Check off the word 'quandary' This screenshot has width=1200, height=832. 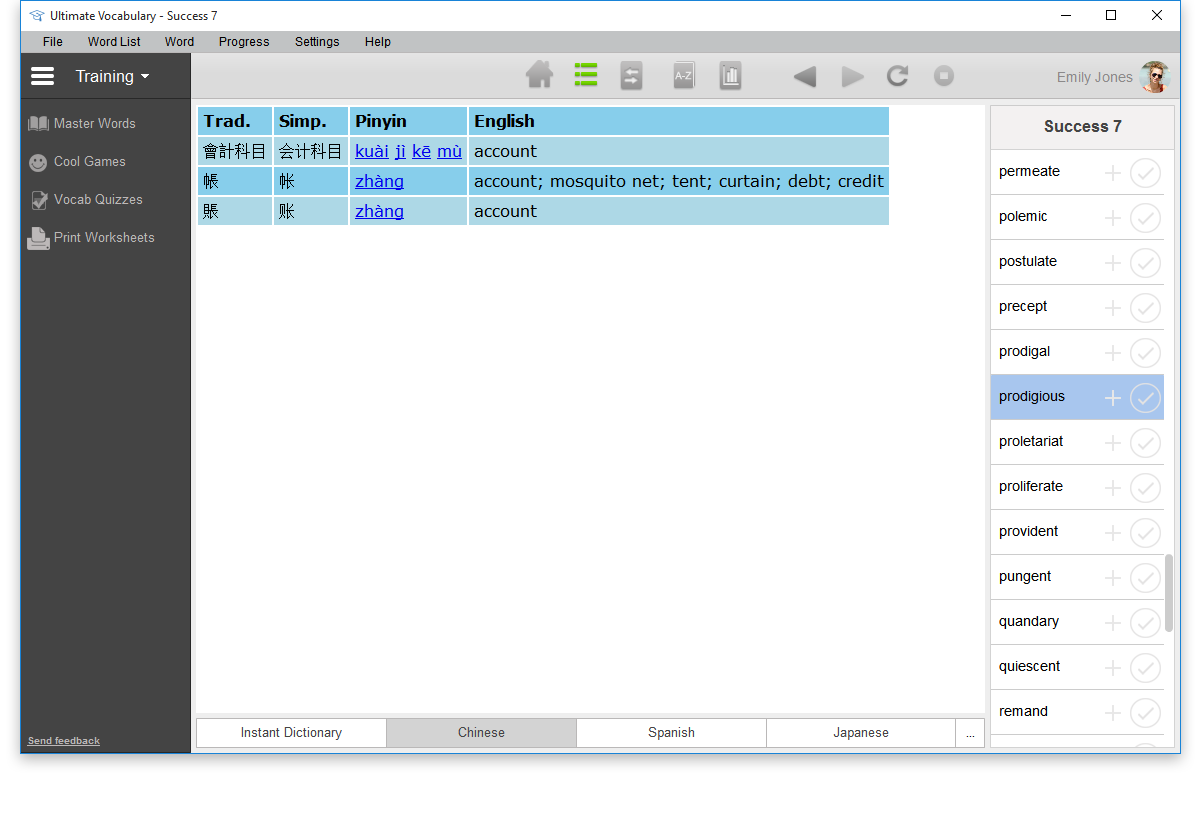click(x=1145, y=623)
